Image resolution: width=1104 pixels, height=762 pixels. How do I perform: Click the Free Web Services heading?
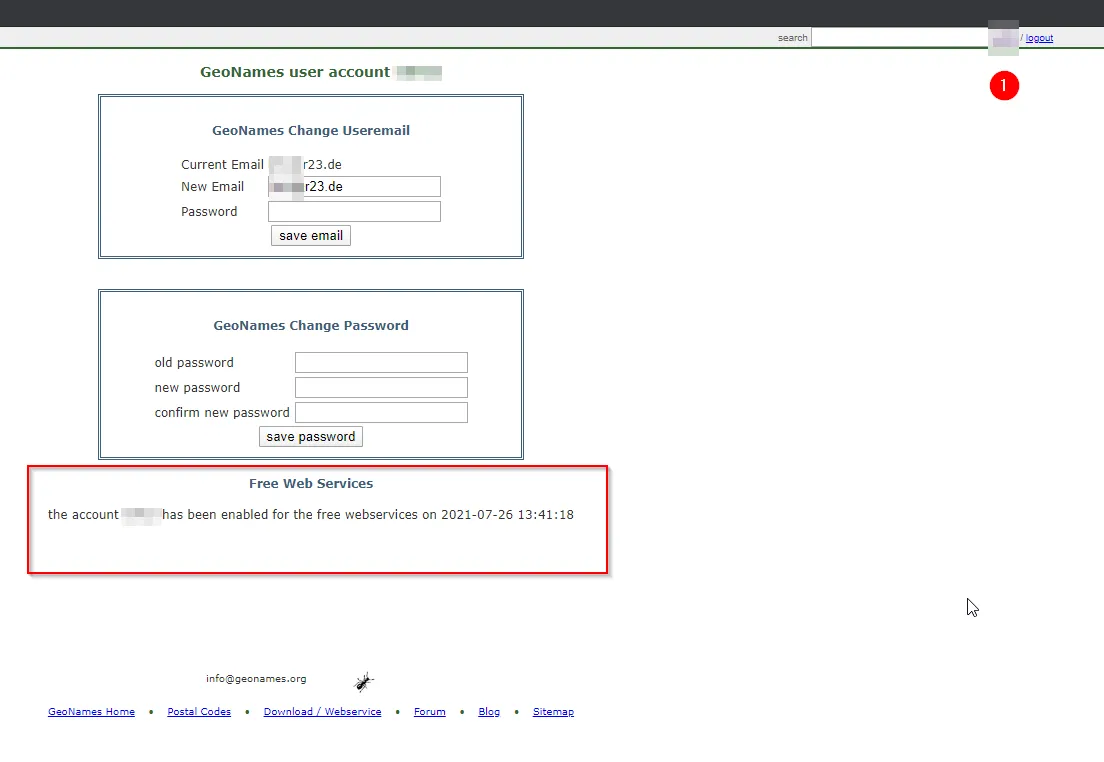click(311, 484)
